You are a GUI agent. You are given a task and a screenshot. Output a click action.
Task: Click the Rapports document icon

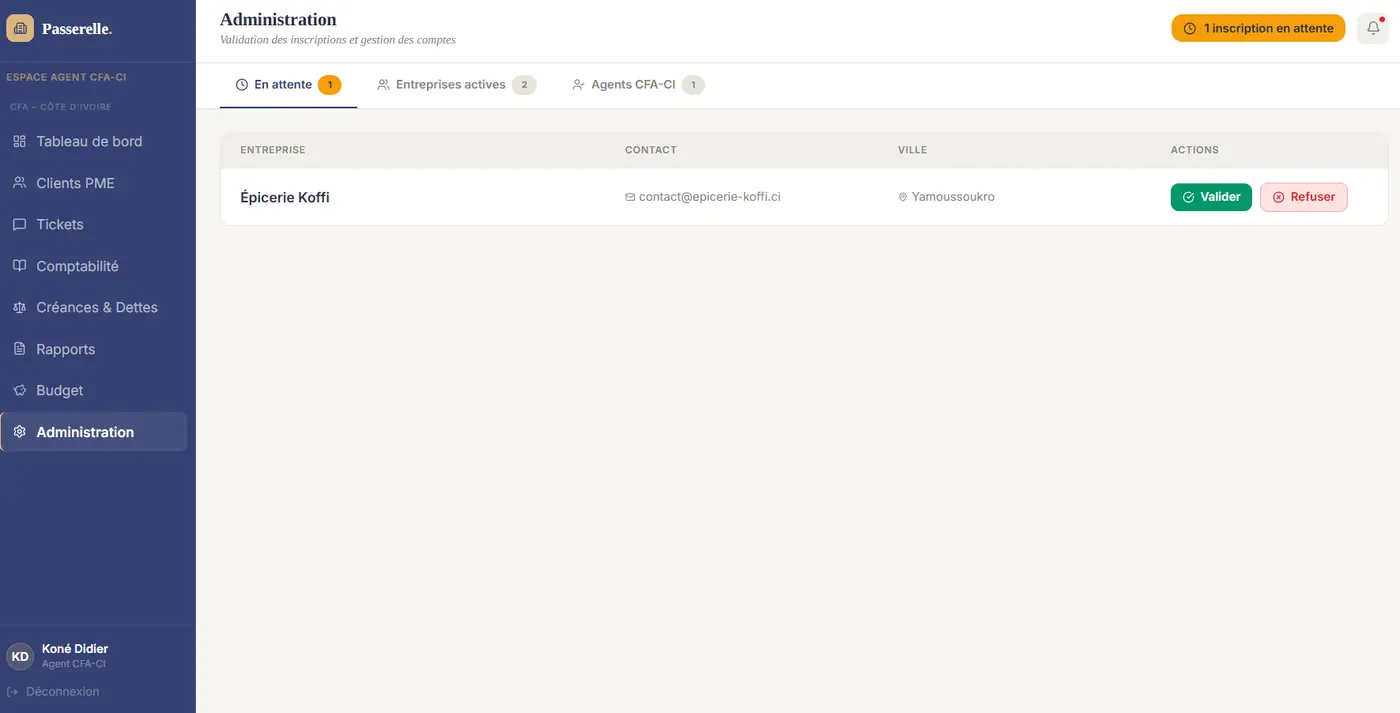19,349
